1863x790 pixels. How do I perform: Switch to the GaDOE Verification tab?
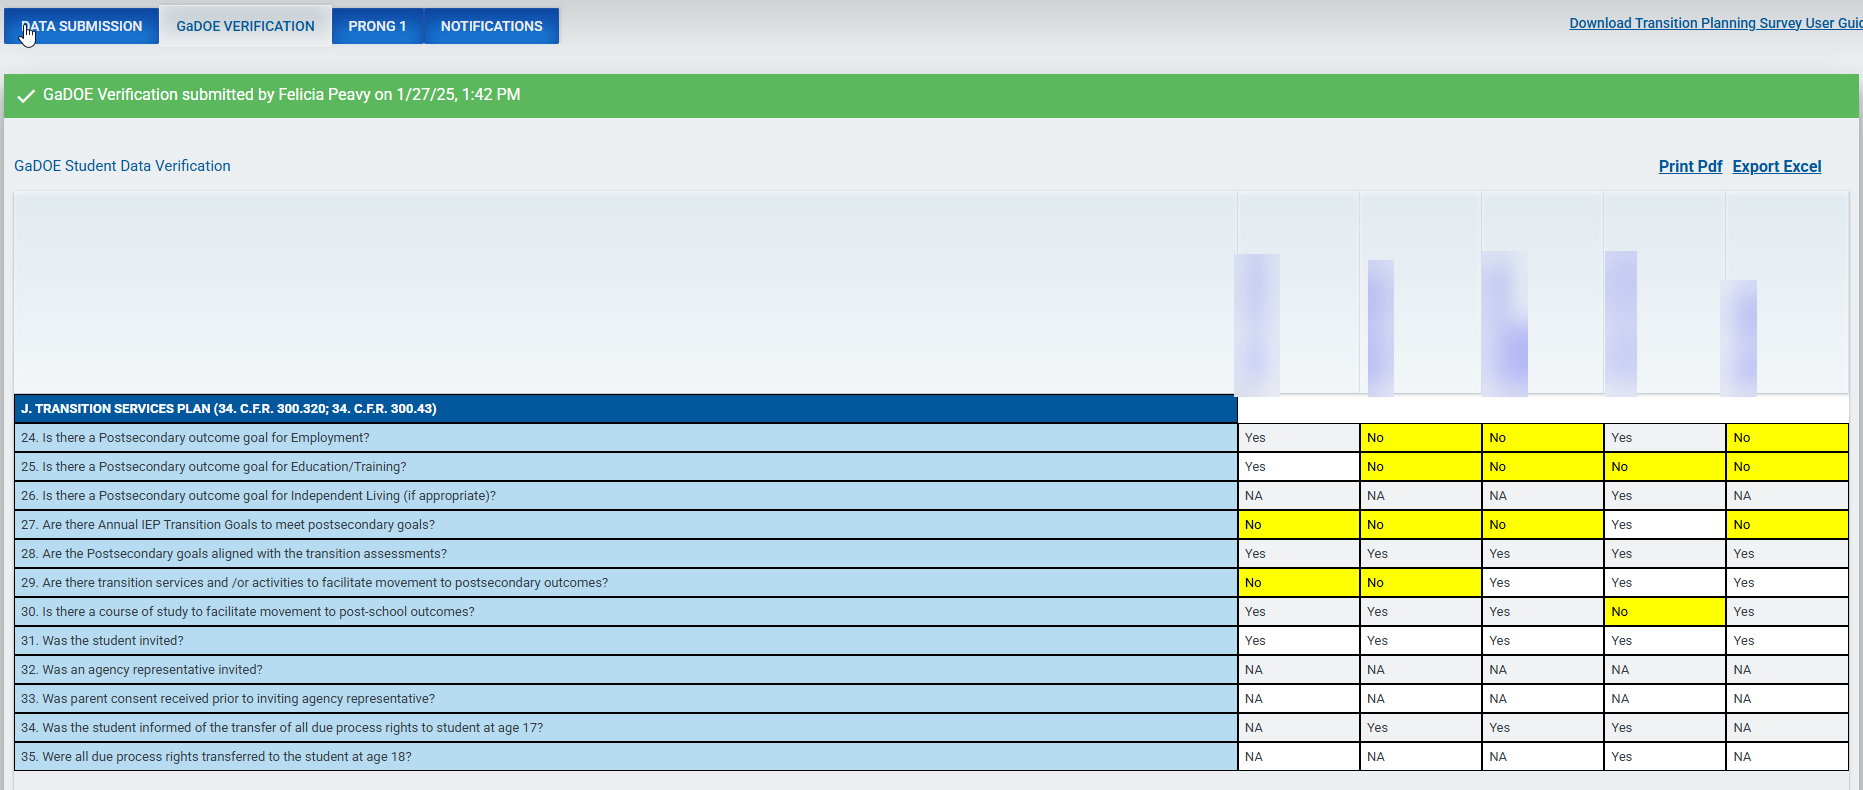(x=245, y=26)
